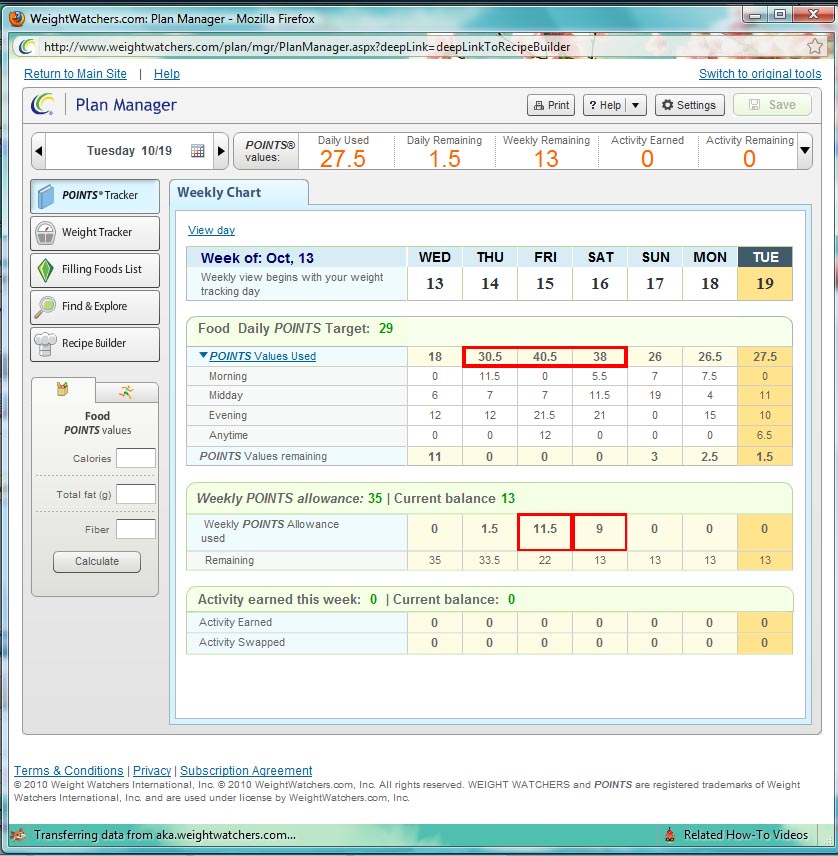Click Return to Main Site link
Screen dimensions: 838x856
(75, 74)
